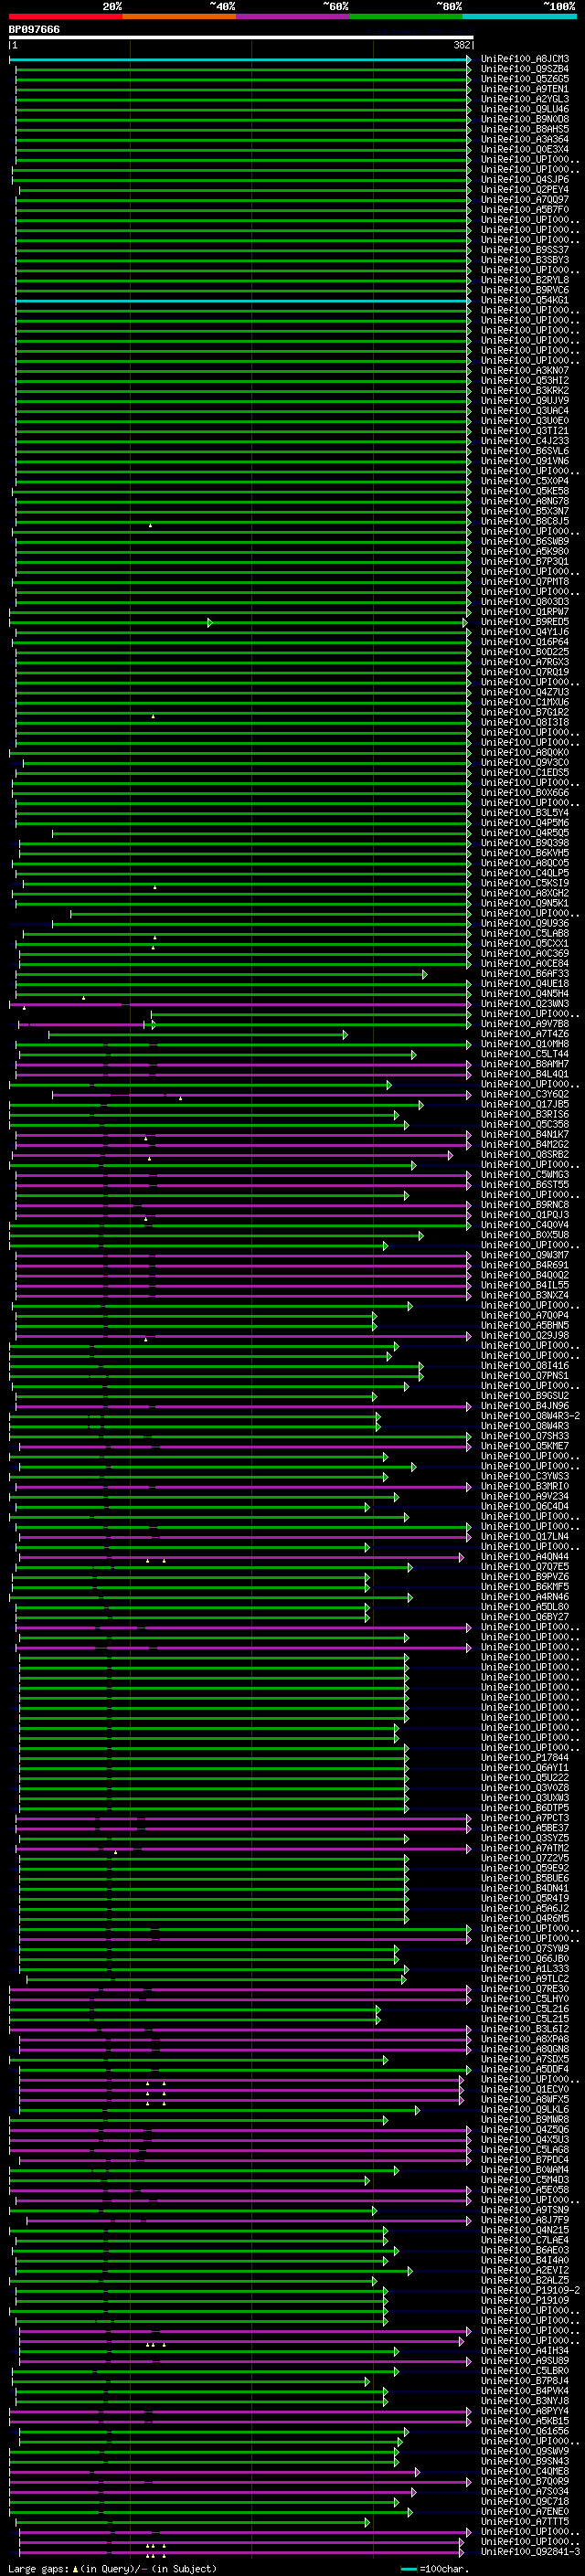Viewport: 585px width, 2576px height.
Task: Click the cyan alignment bar for UniRef100_Q54KG1
Action: pyautogui.click(x=243, y=301)
